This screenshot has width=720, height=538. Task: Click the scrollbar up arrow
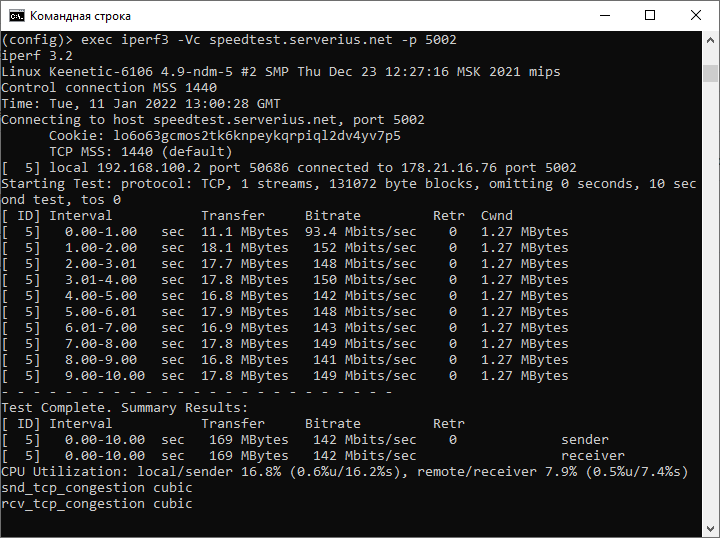pyautogui.click(x=710, y=40)
